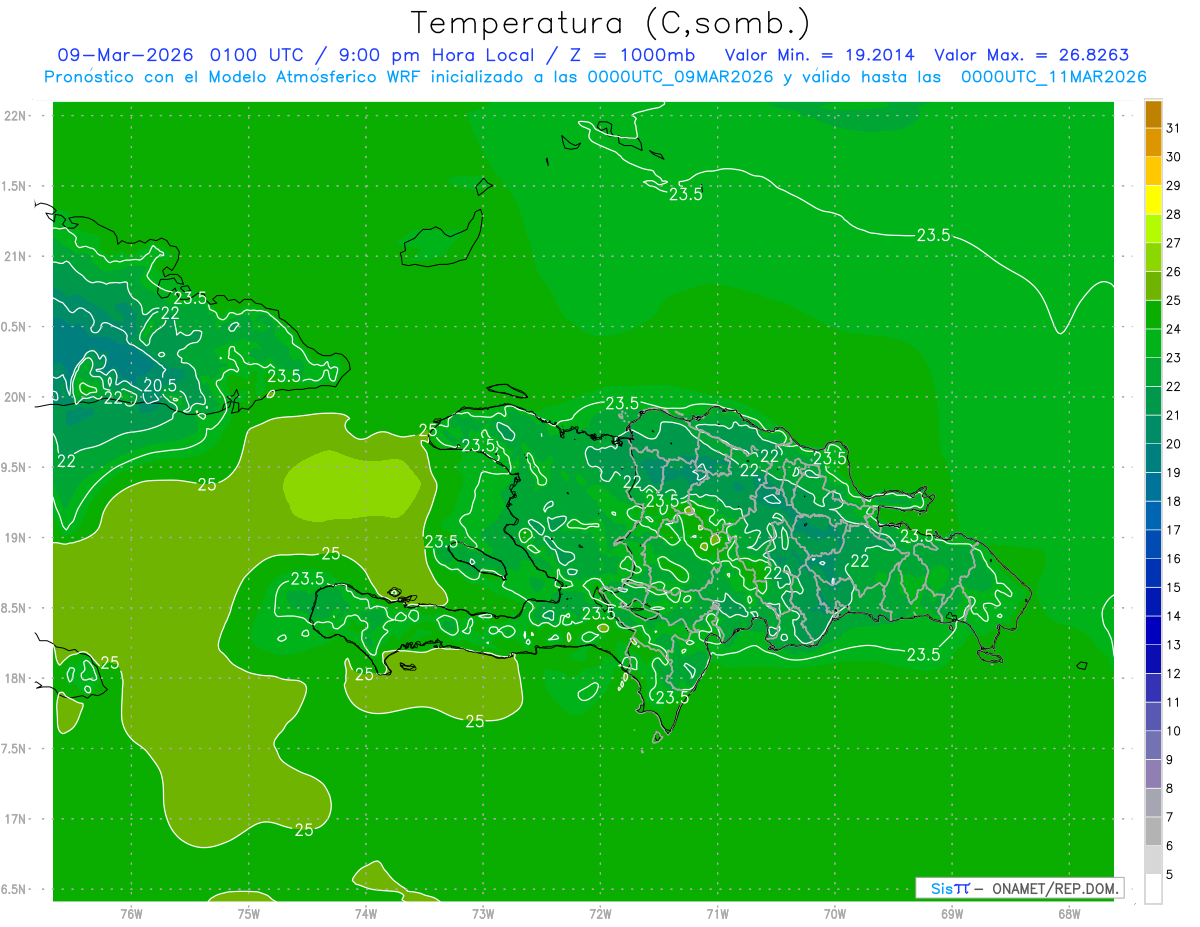Pick the purple swatch between 8 and 9
1200x927 pixels.
tap(1153, 774)
